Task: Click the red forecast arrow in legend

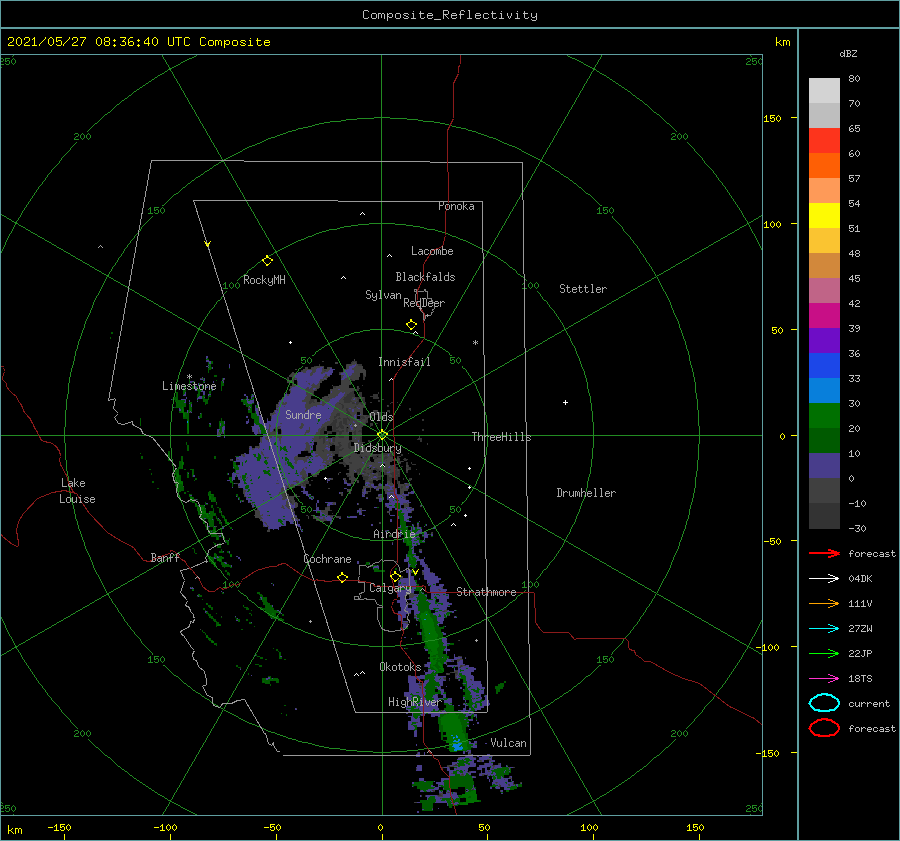Action: 824,553
